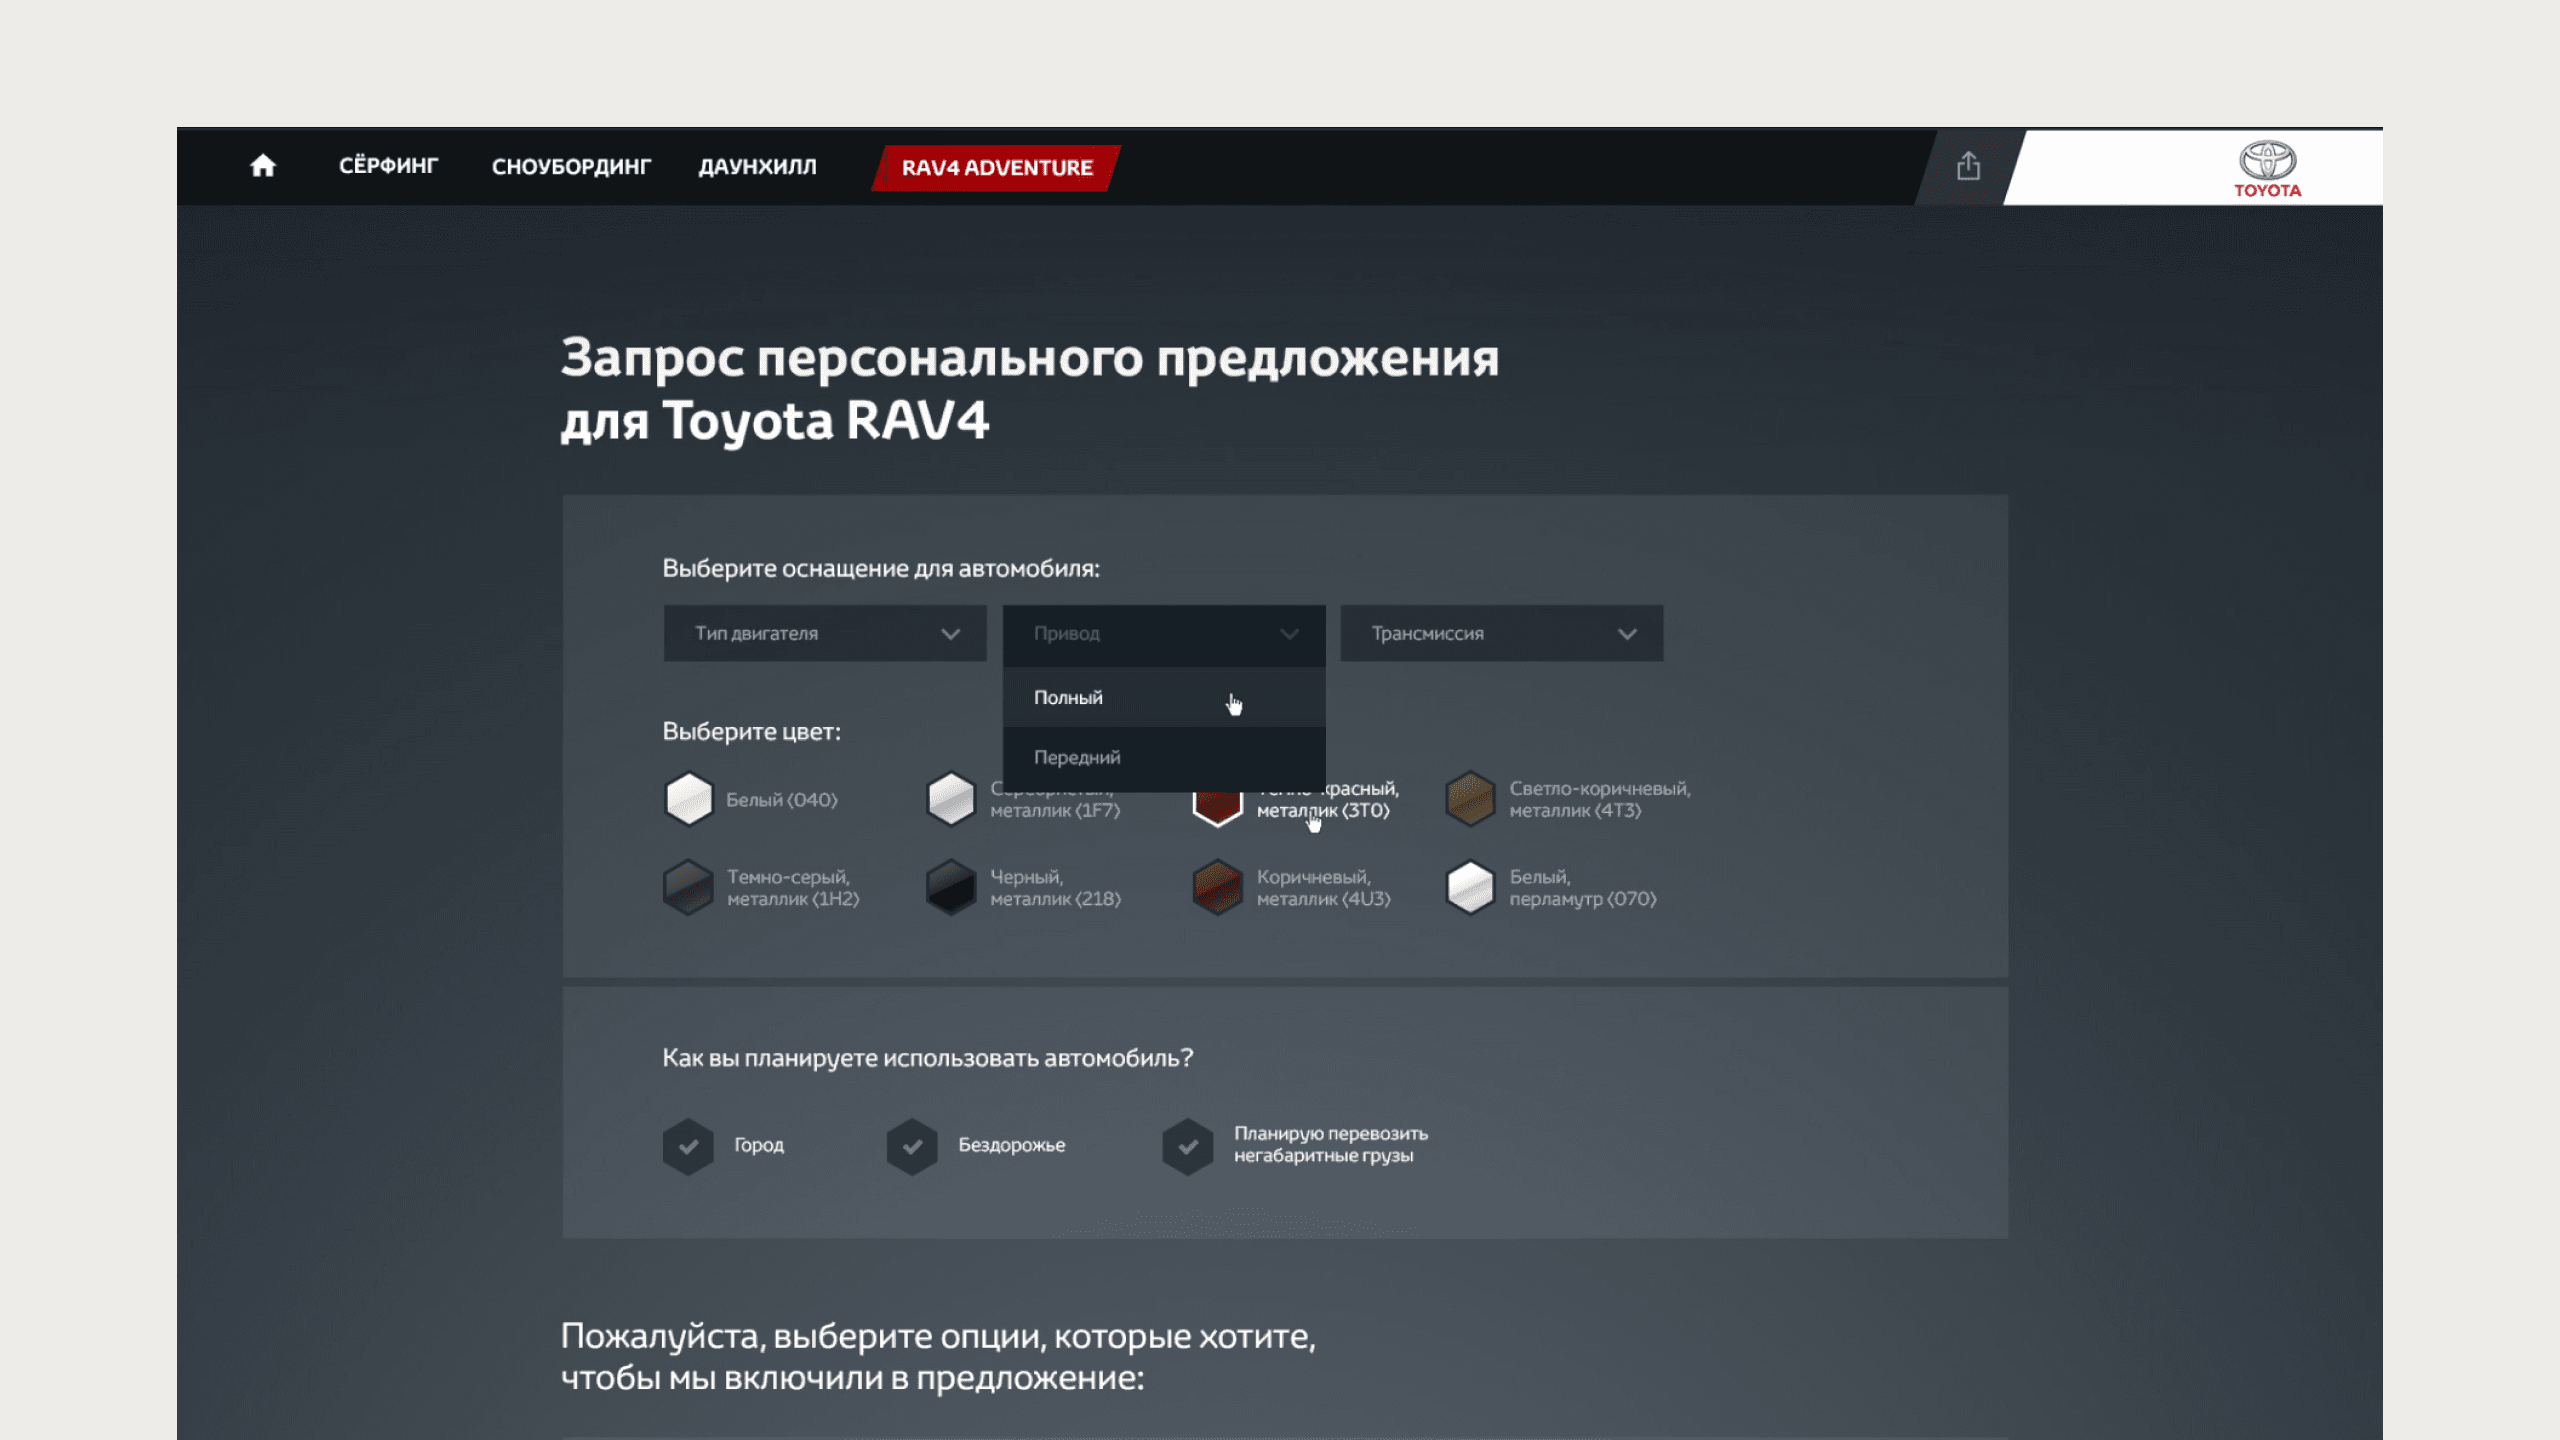Open the ДАУНХИЛЛ section
This screenshot has height=1440, width=2560.
point(757,167)
